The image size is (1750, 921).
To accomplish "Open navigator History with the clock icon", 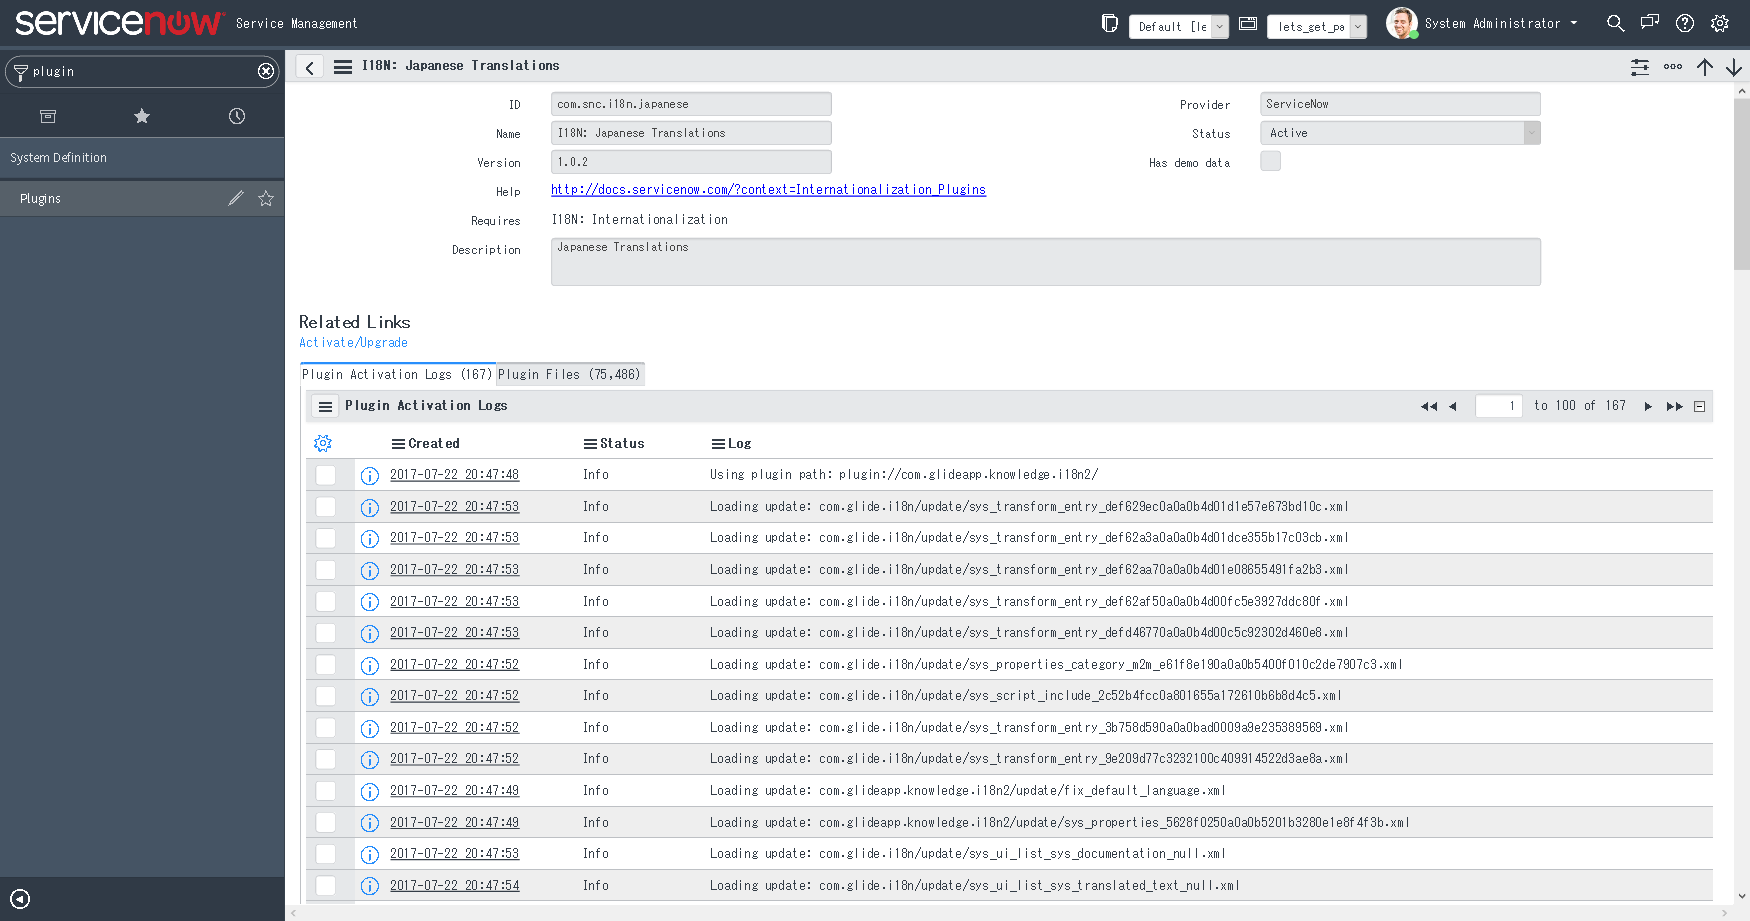I will pyautogui.click(x=236, y=116).
